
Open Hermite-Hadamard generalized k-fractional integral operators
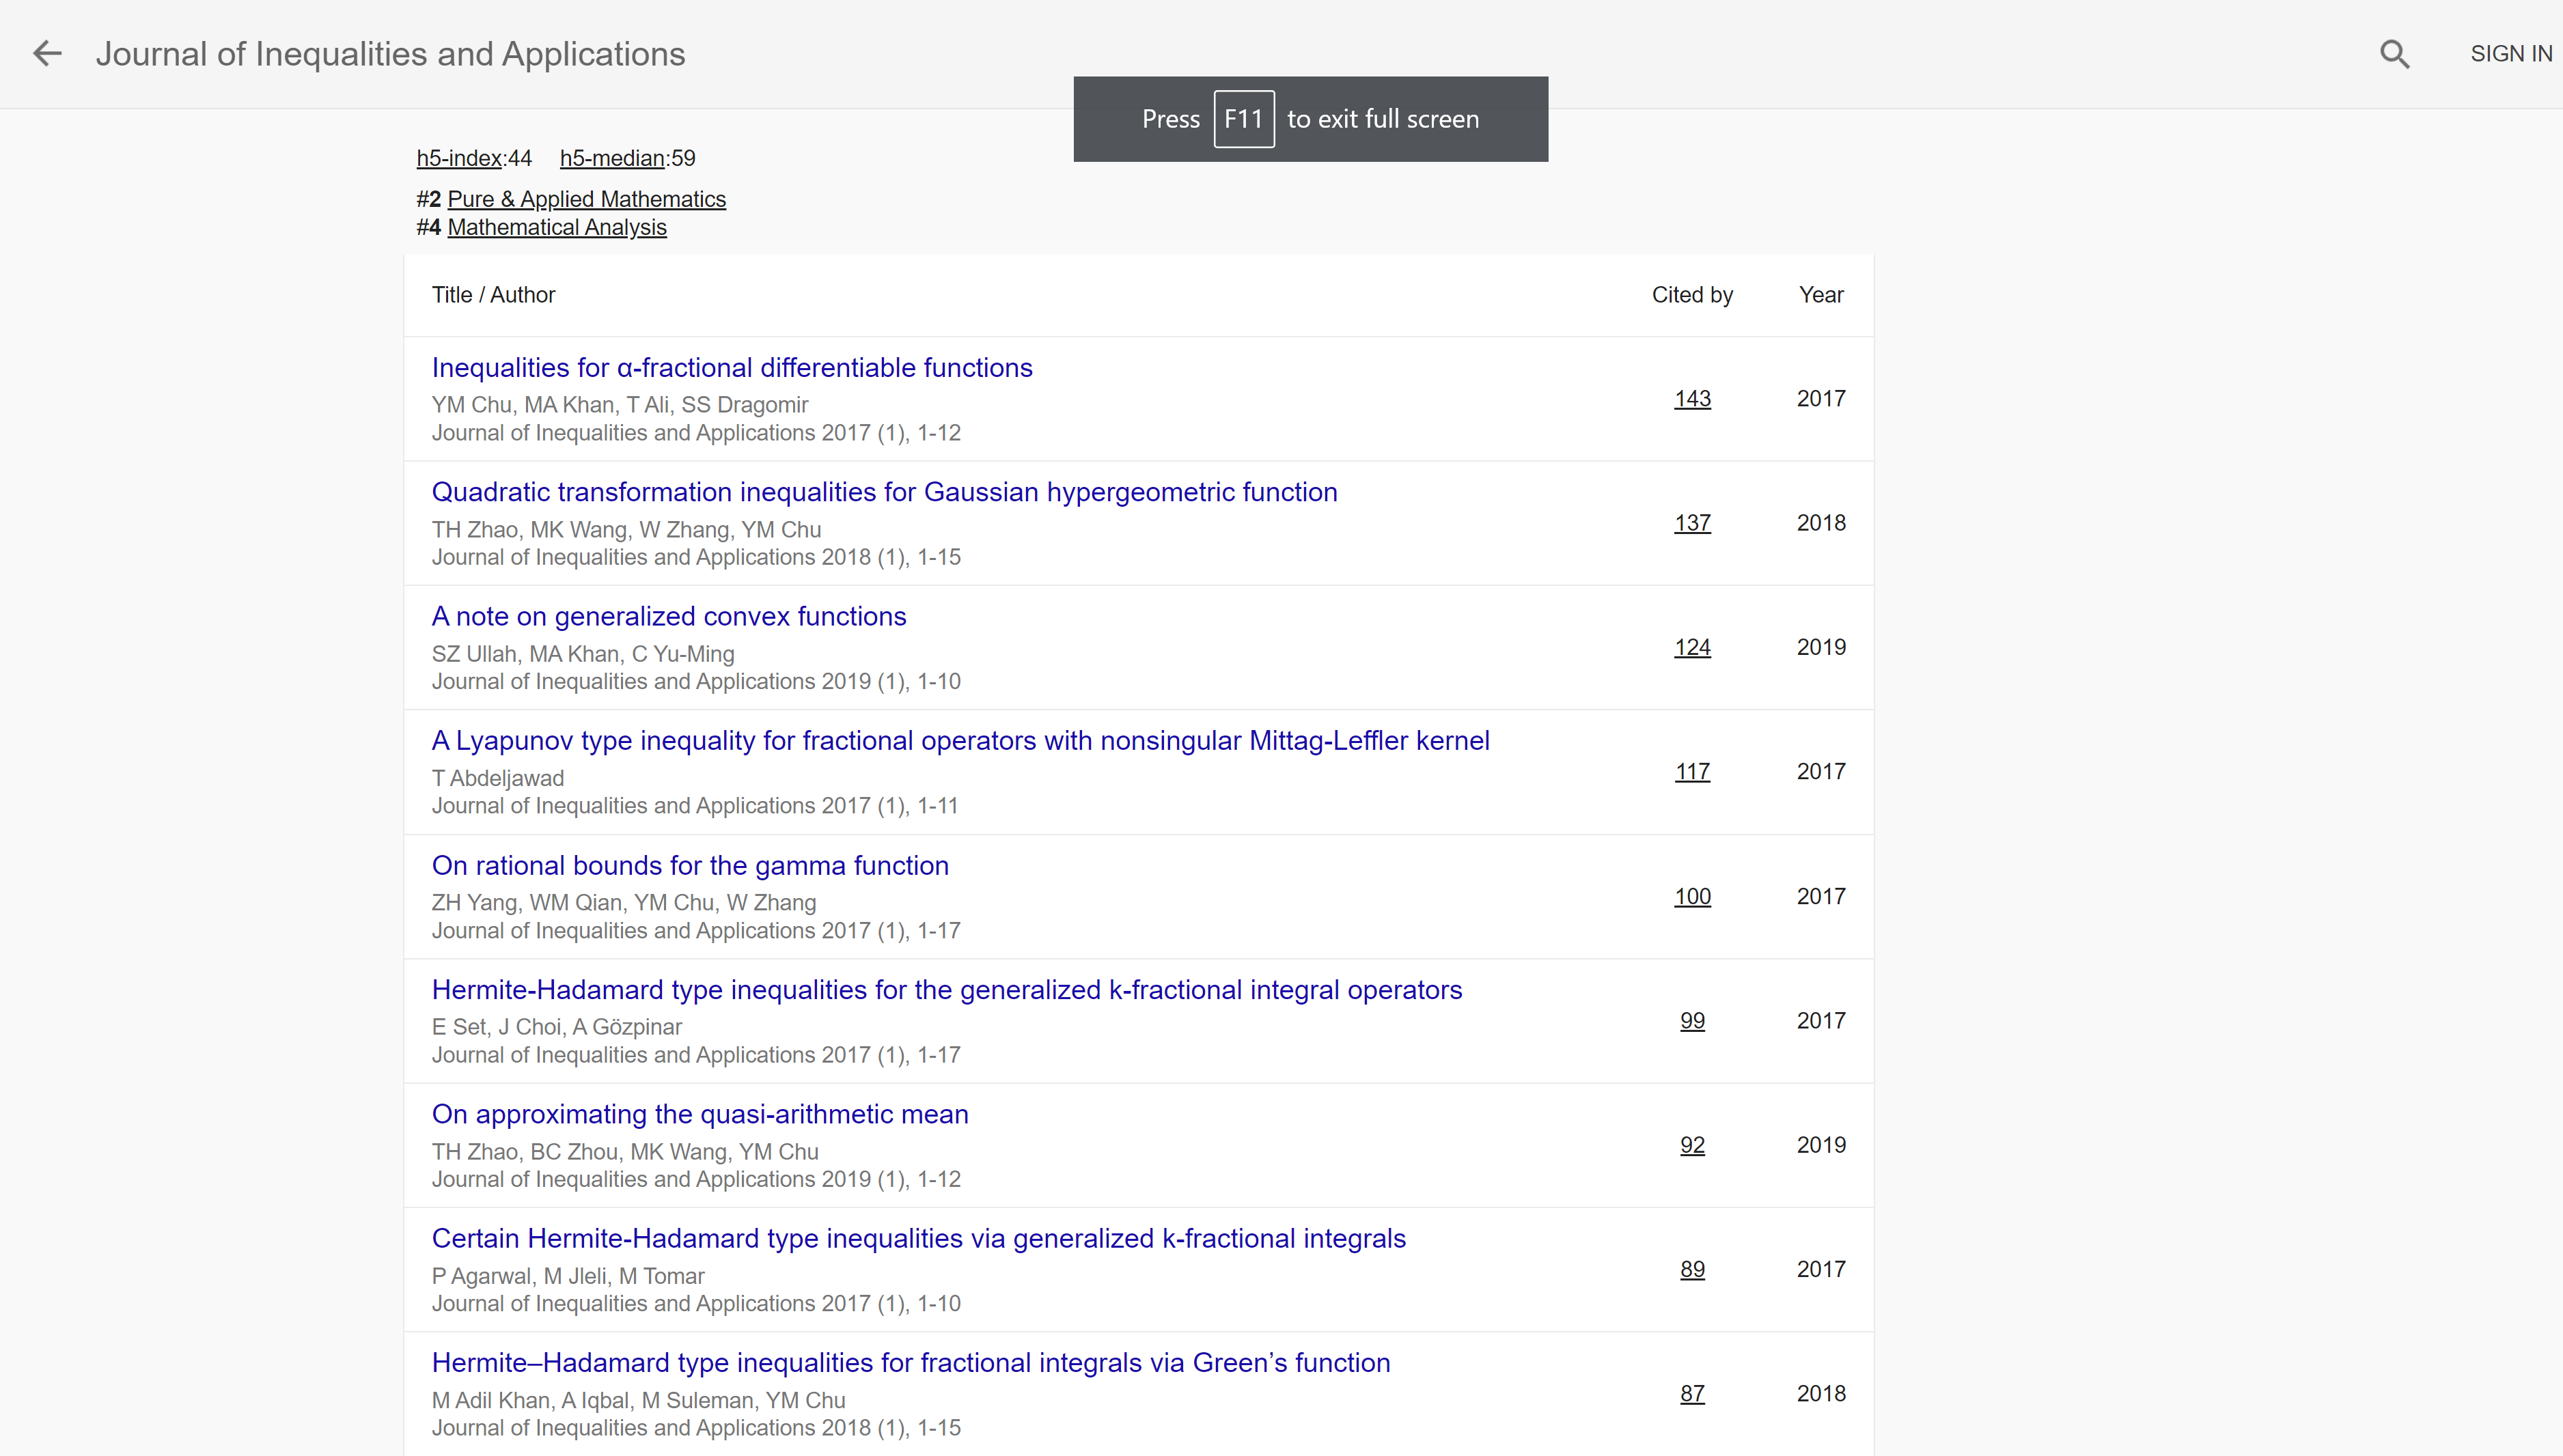point(946,990)
